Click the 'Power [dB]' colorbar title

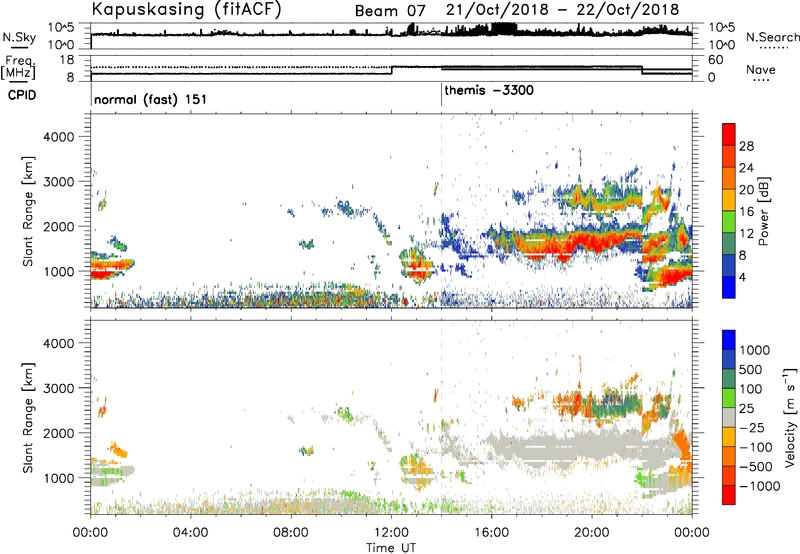click(x=763, y=211)
